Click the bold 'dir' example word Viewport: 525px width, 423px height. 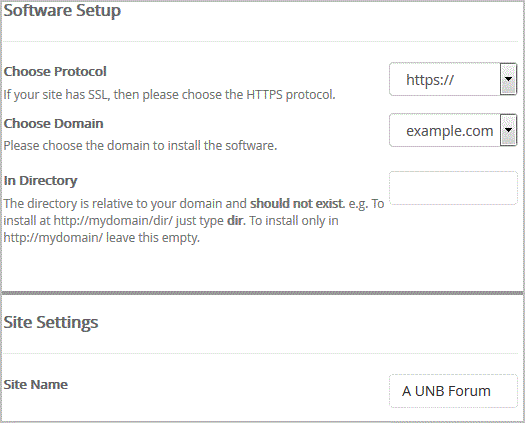click(235, 221)
